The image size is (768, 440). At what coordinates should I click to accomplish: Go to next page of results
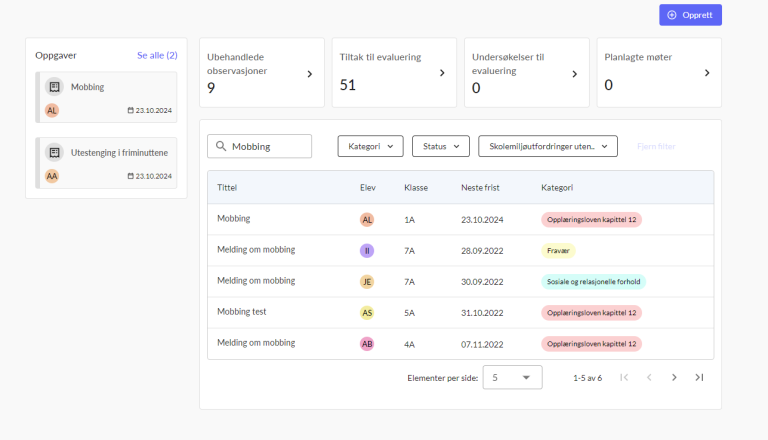(674, 377)
